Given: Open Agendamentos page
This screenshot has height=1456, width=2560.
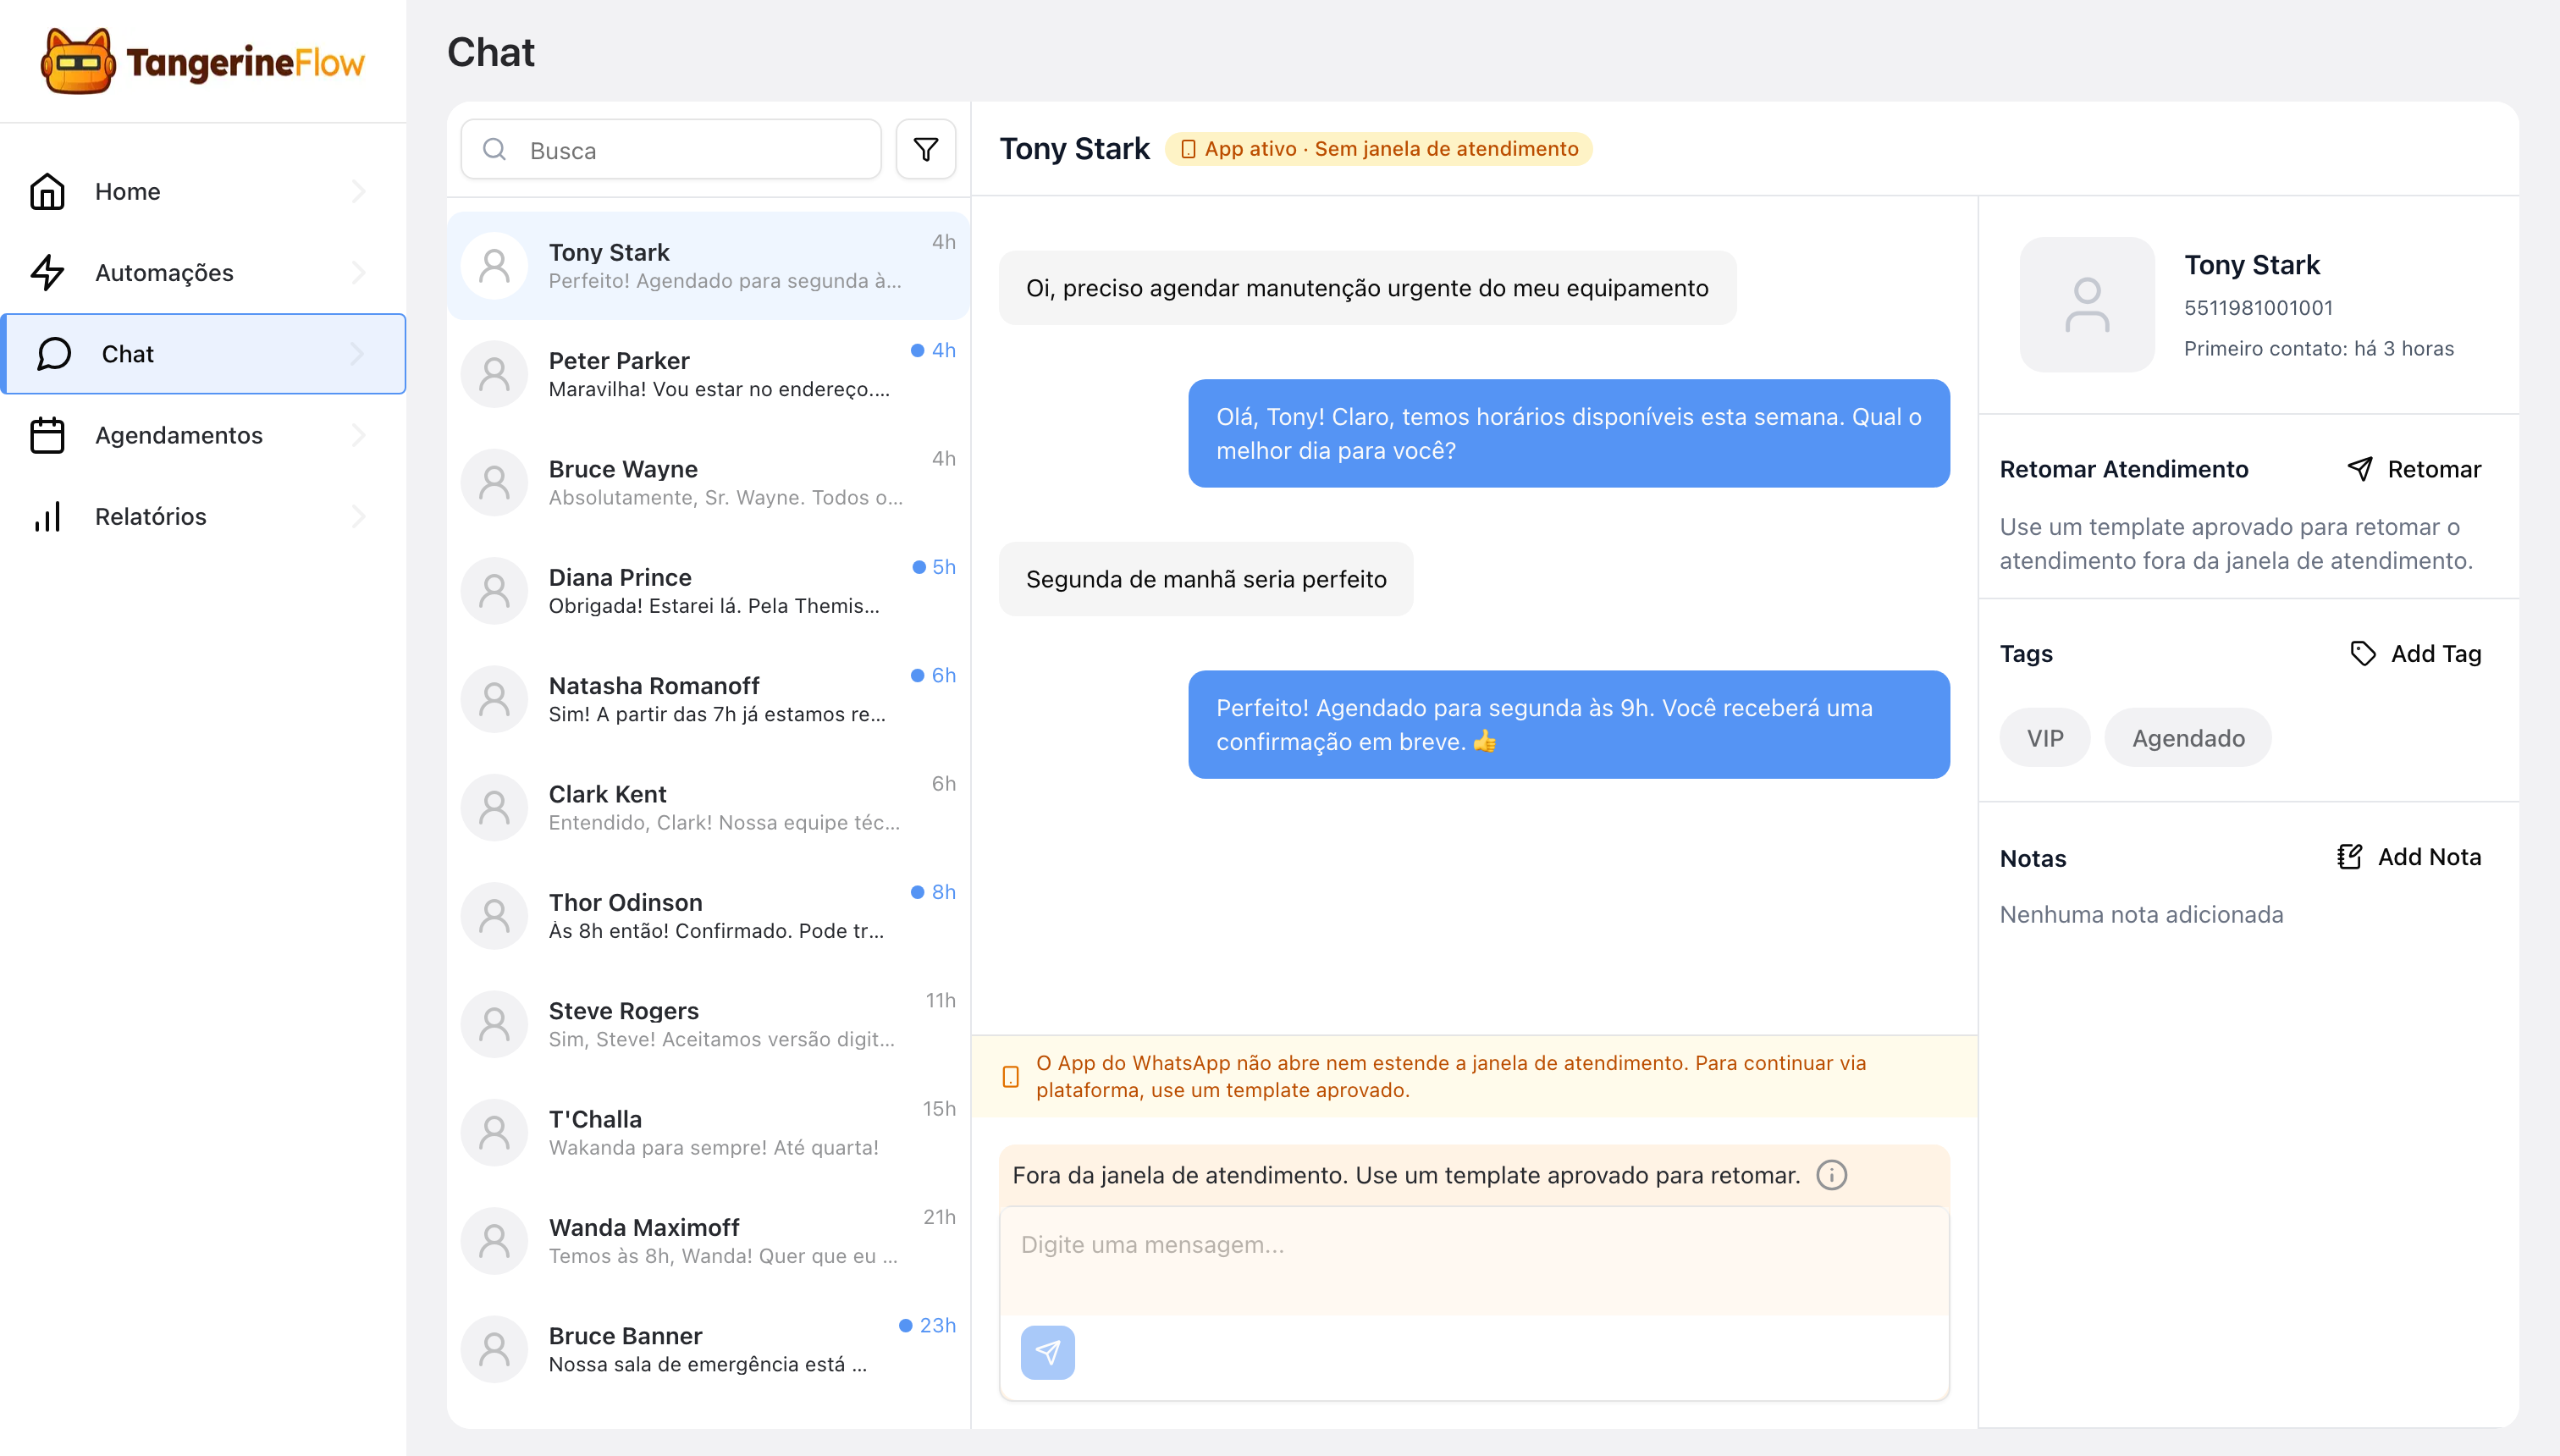Looking at the screenshot, I should point(203,435).
